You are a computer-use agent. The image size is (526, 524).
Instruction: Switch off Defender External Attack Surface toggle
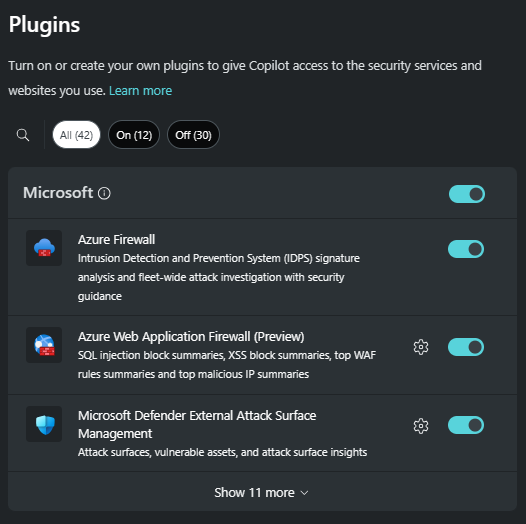466,425
